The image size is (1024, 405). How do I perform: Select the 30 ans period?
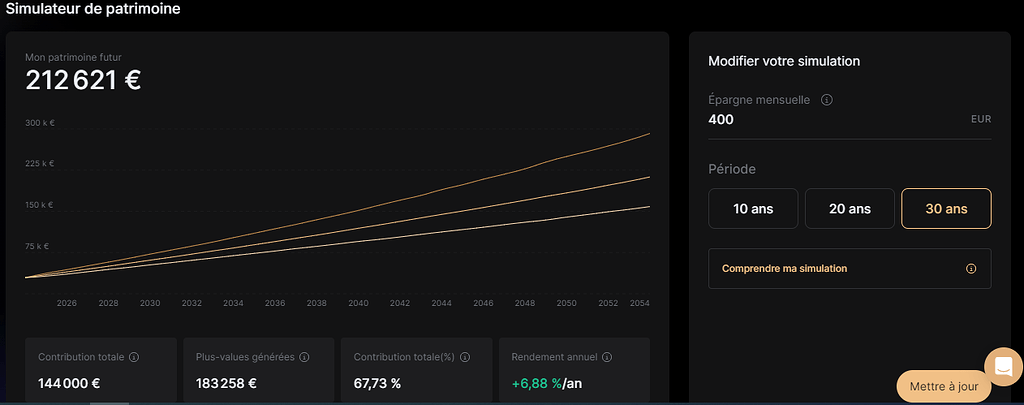pyautogui.click(x=946, y=209)
